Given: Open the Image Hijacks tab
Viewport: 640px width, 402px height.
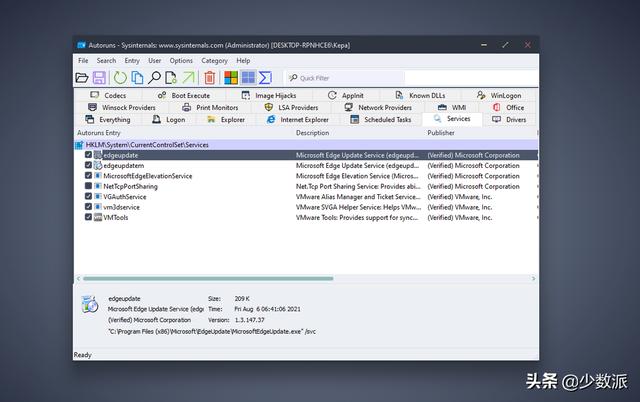Looking at the screenshot, I should point(269,95).
